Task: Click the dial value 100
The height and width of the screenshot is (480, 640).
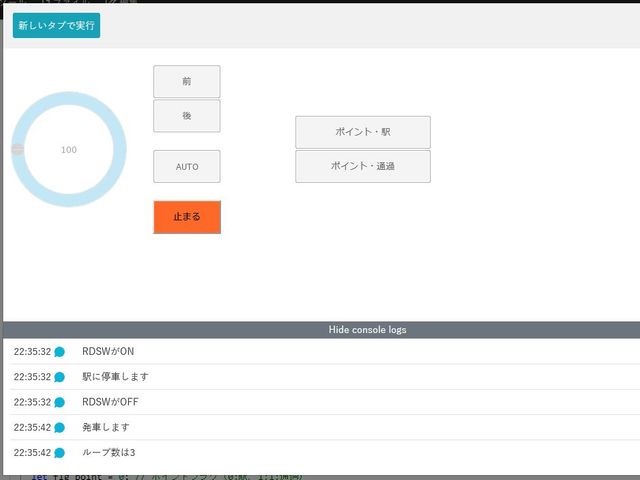Action: click(x=69, y=150)
